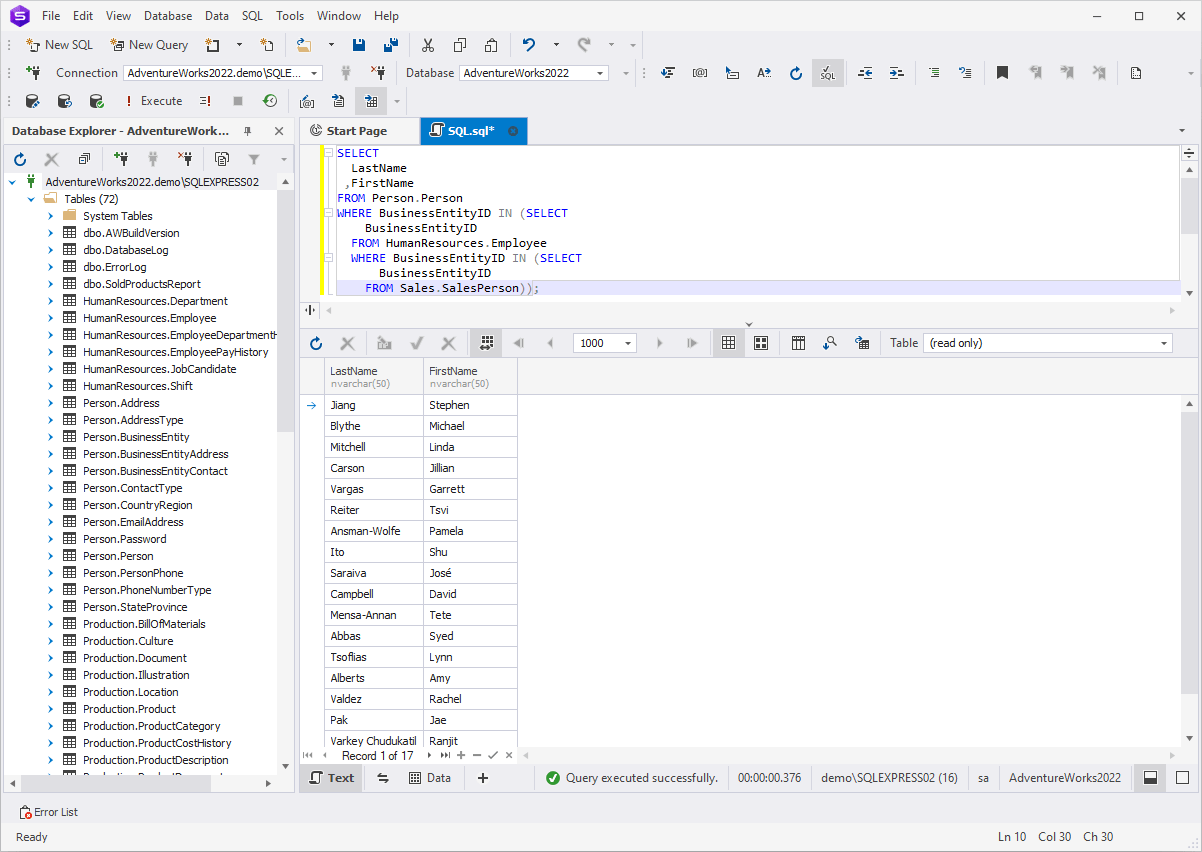
Task: Expand the Person.Person table node
Action: pyautogui.click(x=50, y=556)
